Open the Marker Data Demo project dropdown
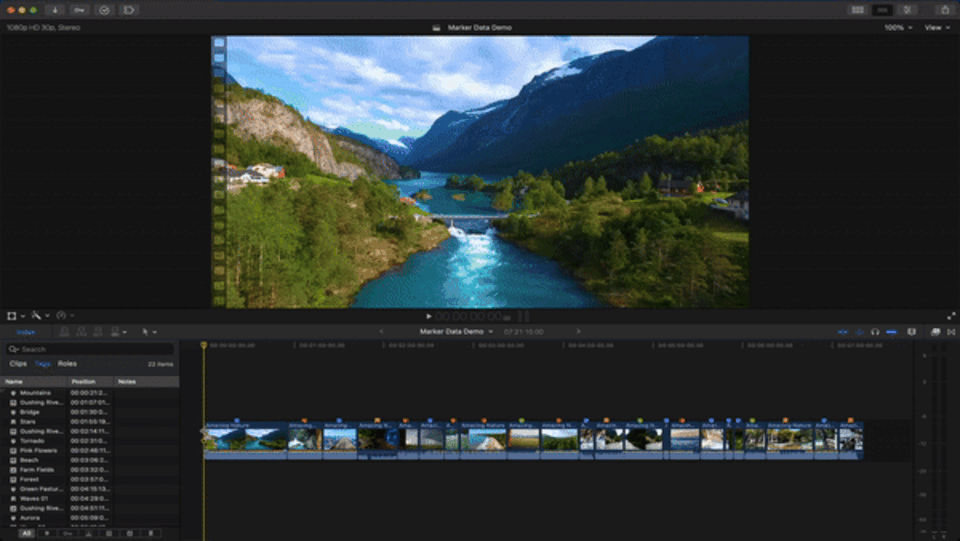The image size is (960, 541). point(456,332)
